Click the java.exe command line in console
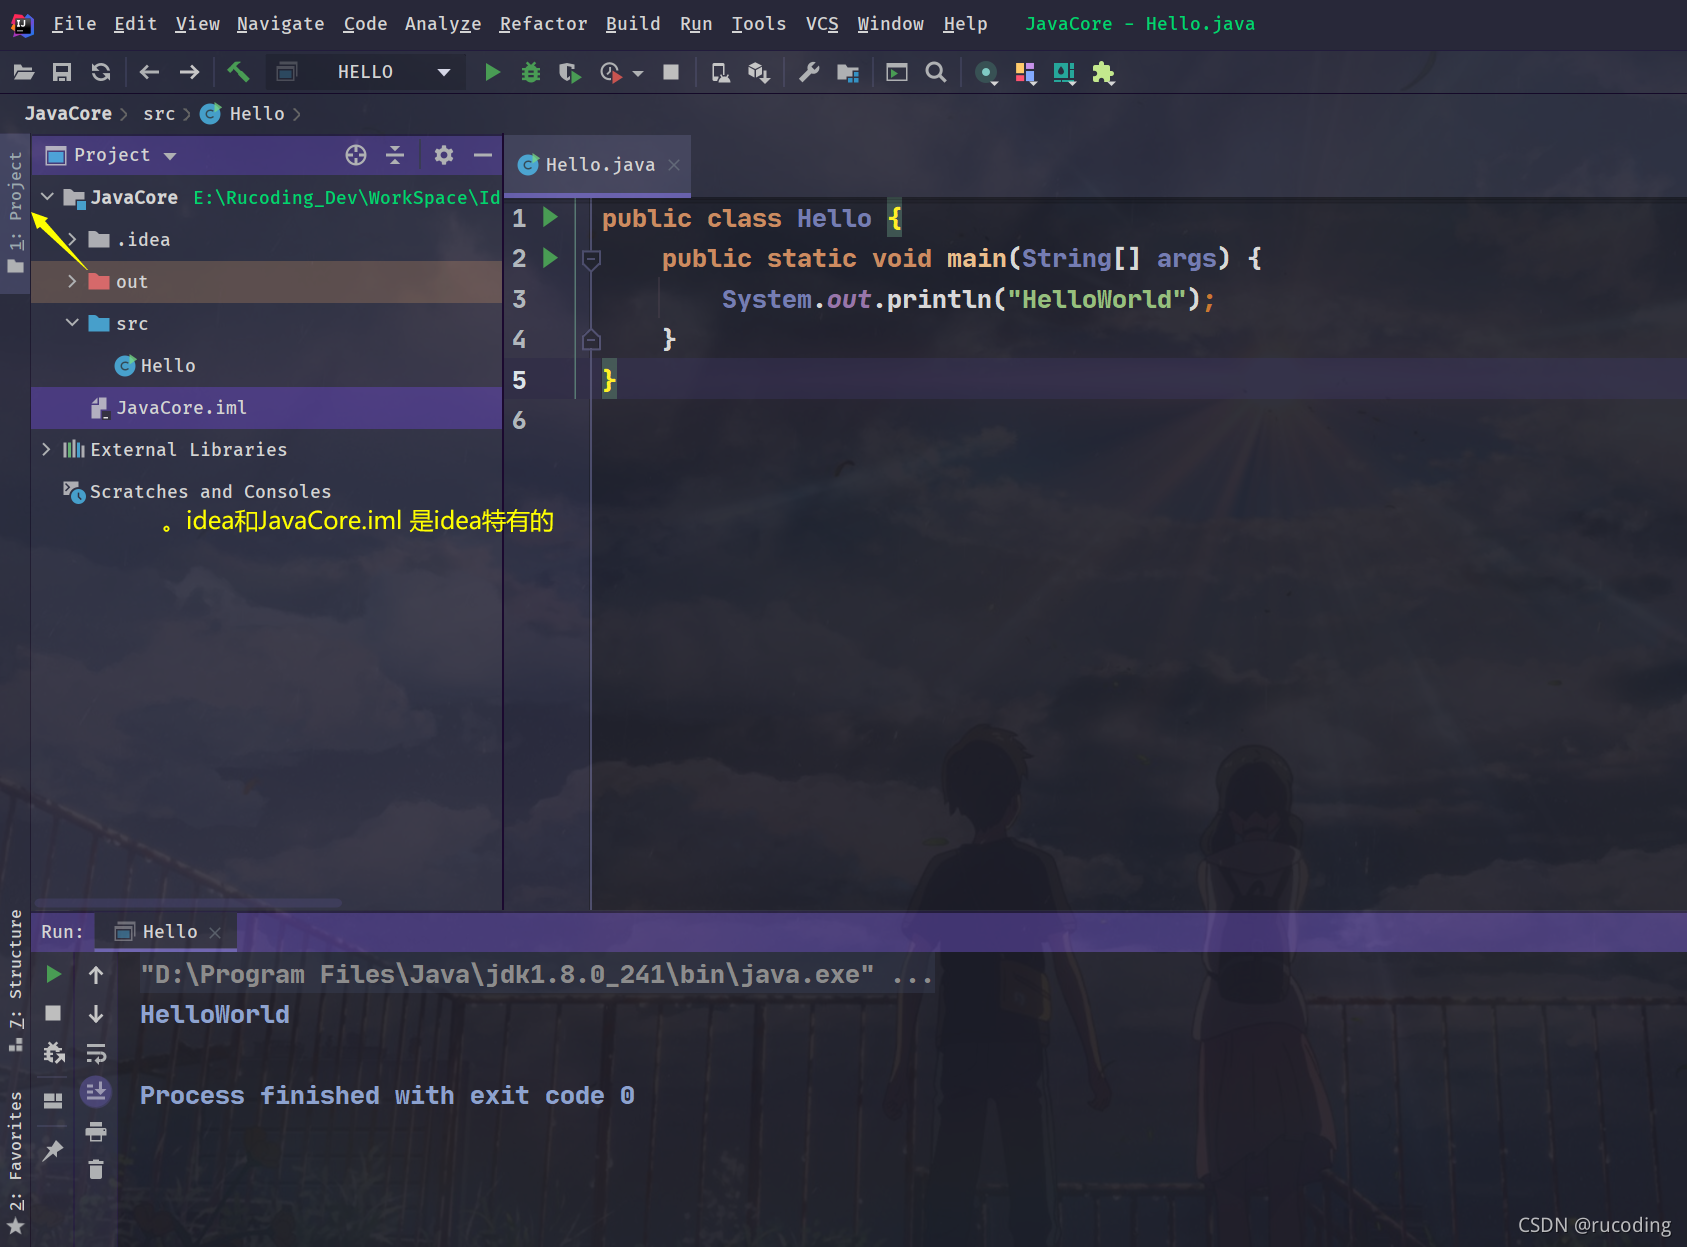This screenshot has height=1247, width=1687. (536, 974)
